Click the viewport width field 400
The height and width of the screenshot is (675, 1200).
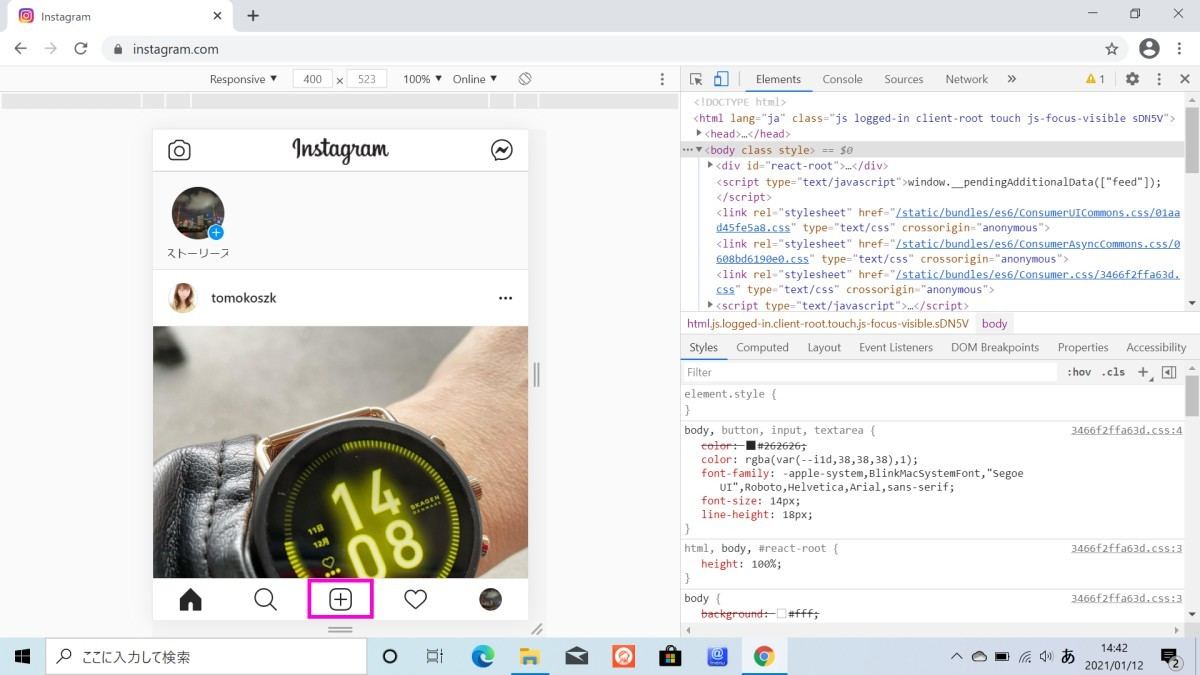tap(313, 79)
